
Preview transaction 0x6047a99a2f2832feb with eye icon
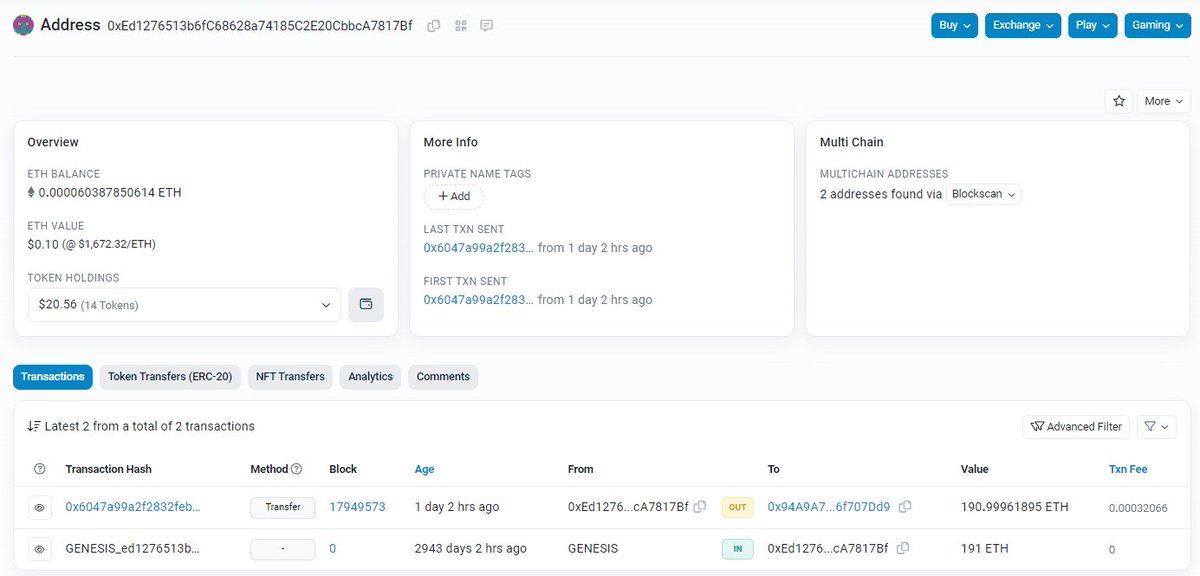tap(40, 508)
